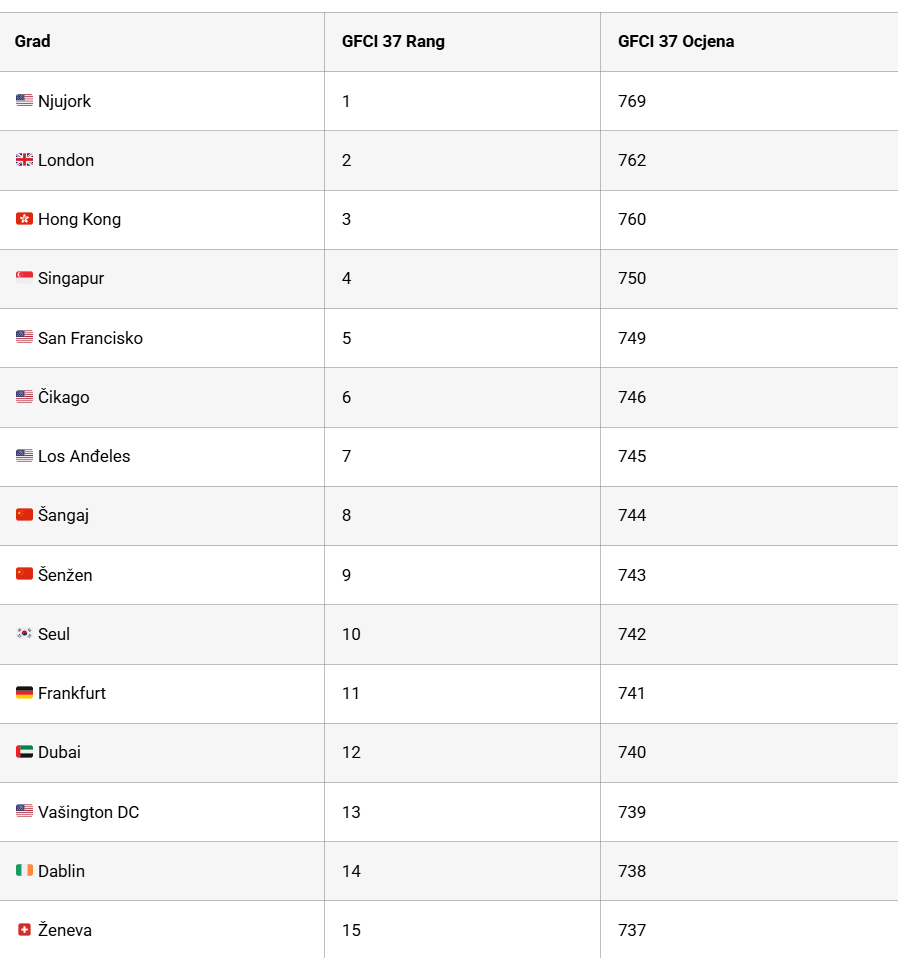Click rank 10 in the Seul row
The width and height of the screenshot is (898, 958).
[351, 634]
